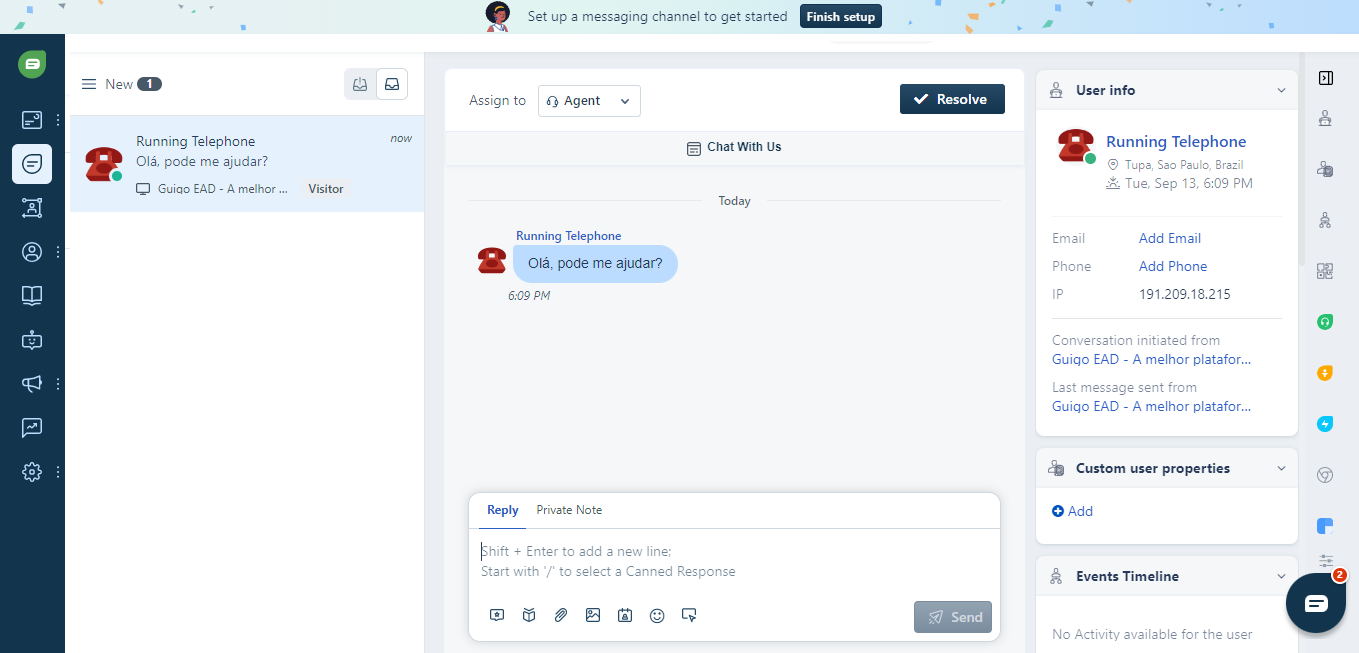The width and height of the screenshot is (1359, 653).
Task: Click the Visitor tag on the conversation
Action: click(x=326, y=188)
